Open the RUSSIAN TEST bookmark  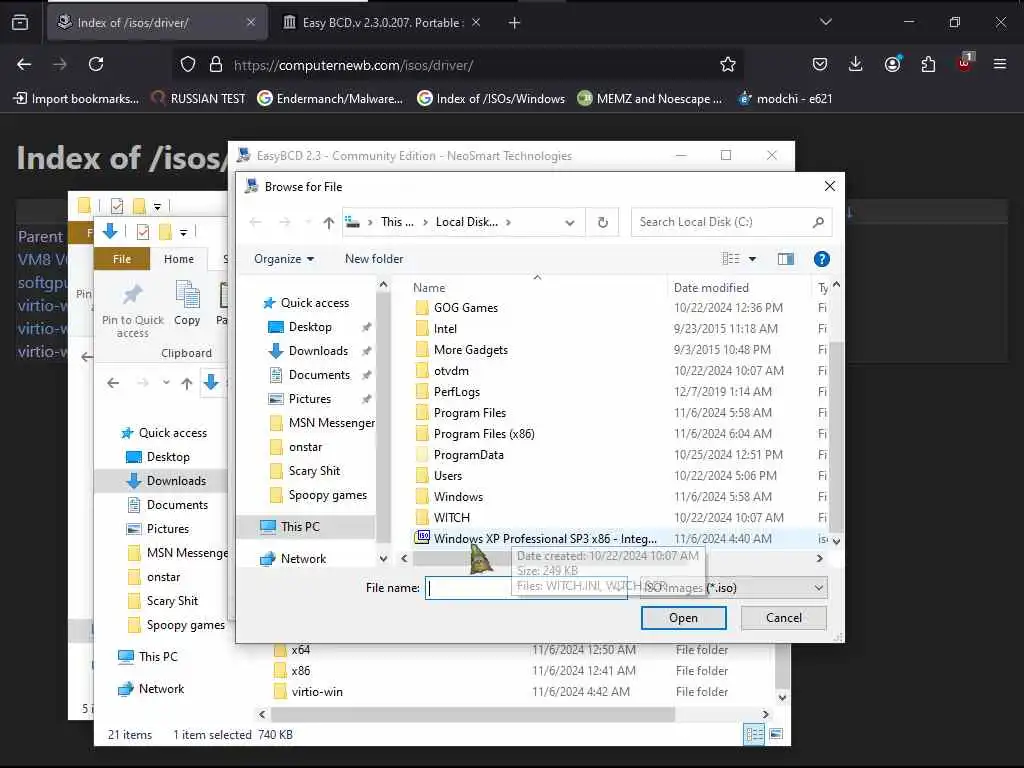[x=198, y=99]
